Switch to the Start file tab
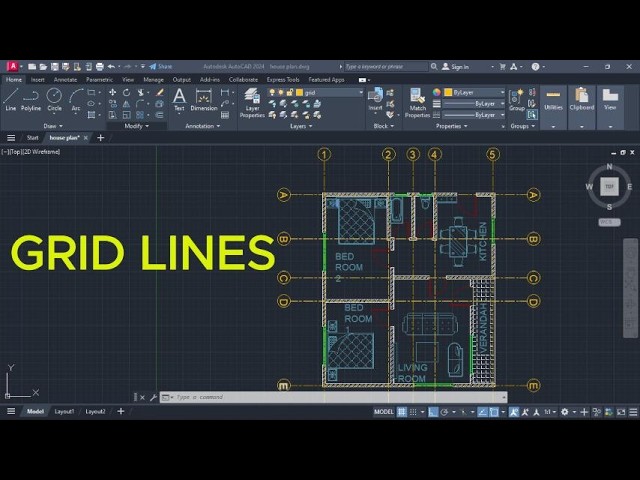The height and width of the screenshot is (480, 640). click(x=33, y=138)
